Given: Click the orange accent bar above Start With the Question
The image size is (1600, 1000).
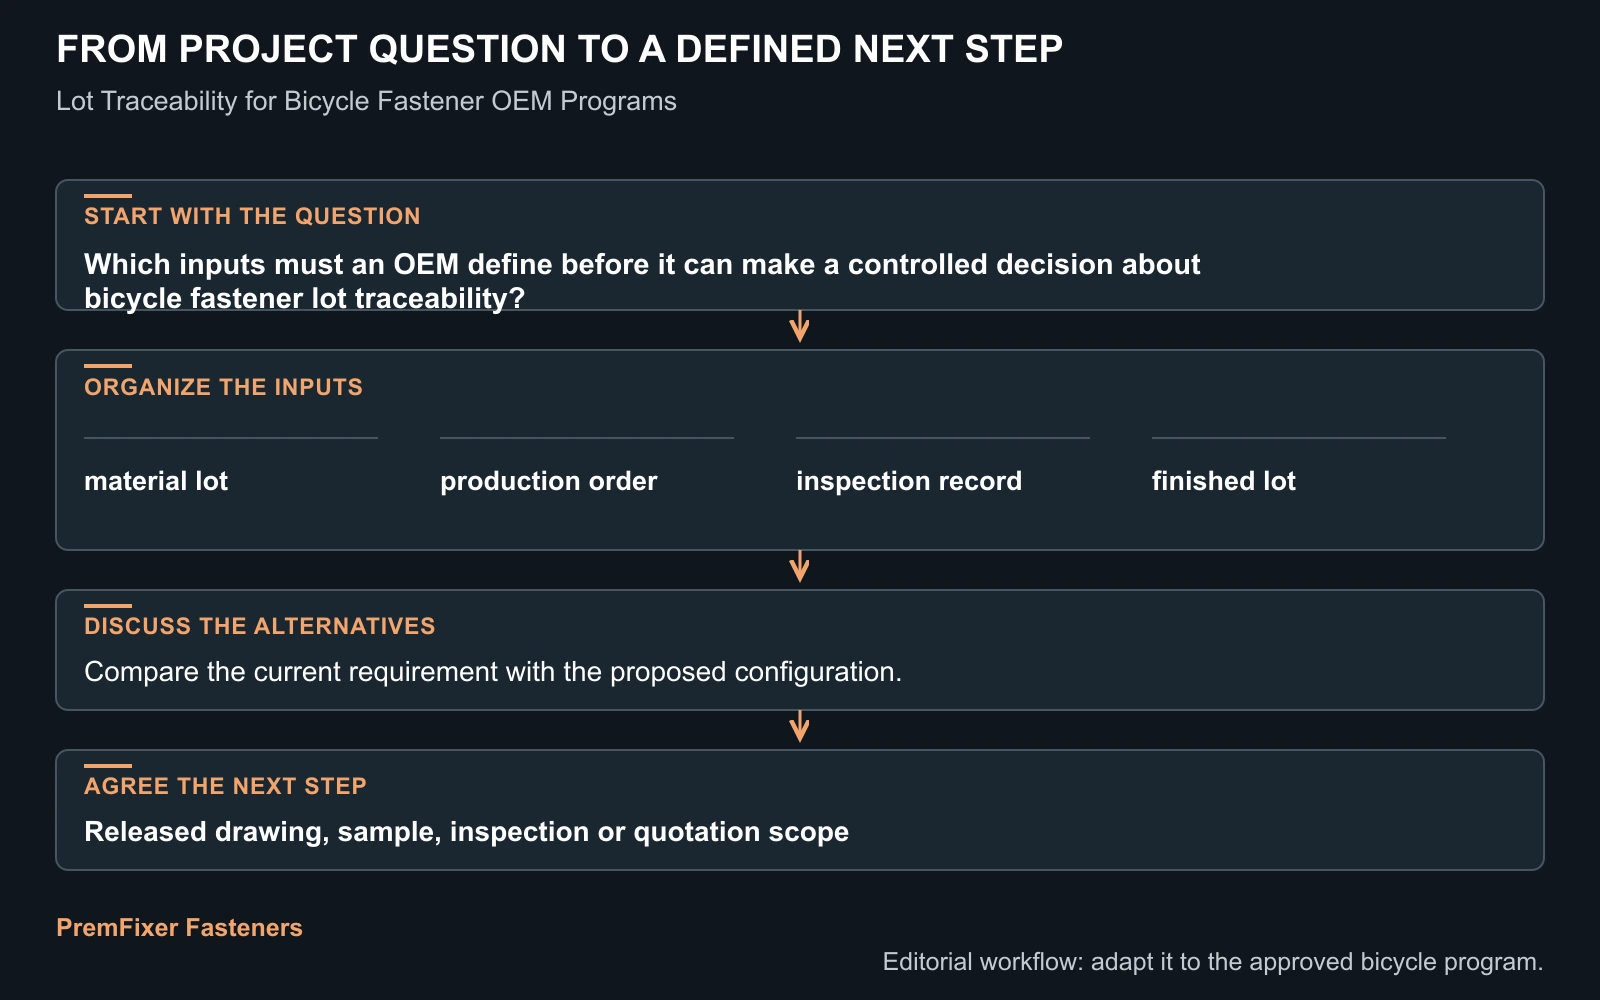Looking at the screenshot, I should pos(108,196).
